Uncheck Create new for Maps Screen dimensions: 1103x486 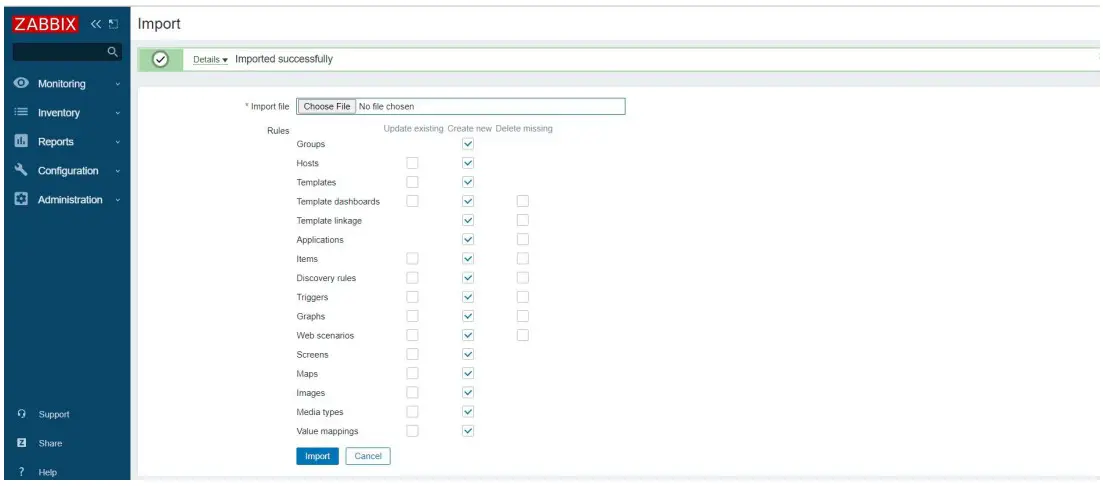point(468,373)
